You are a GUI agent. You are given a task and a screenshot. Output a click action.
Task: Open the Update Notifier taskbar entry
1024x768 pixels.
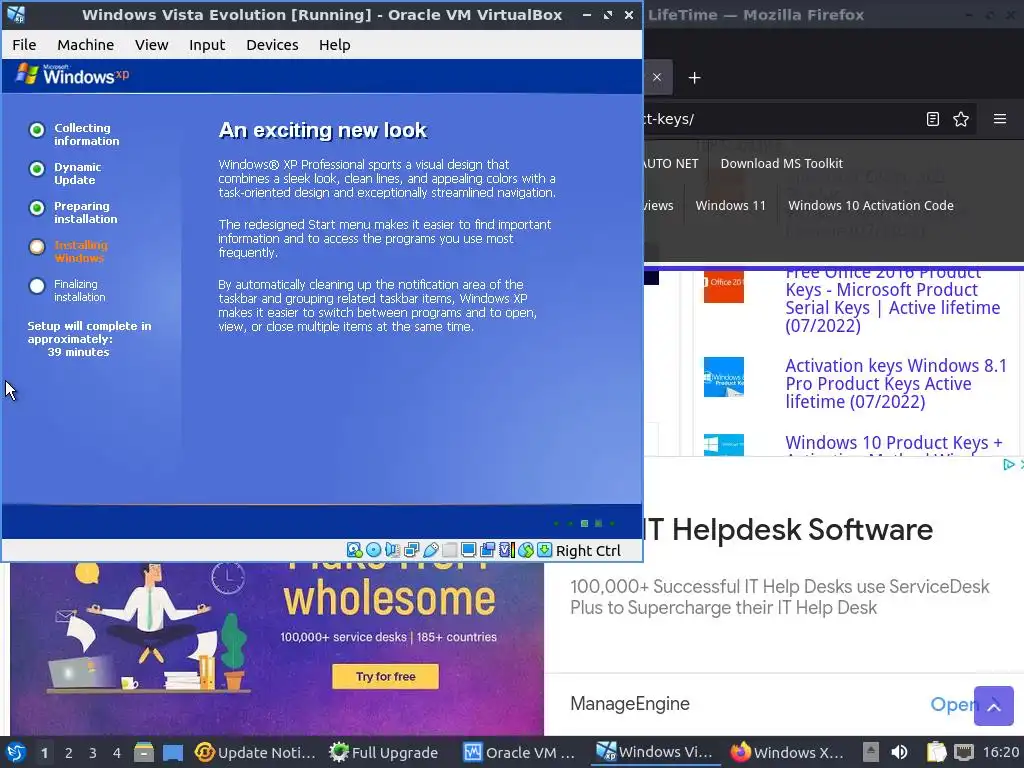[255, 752]
